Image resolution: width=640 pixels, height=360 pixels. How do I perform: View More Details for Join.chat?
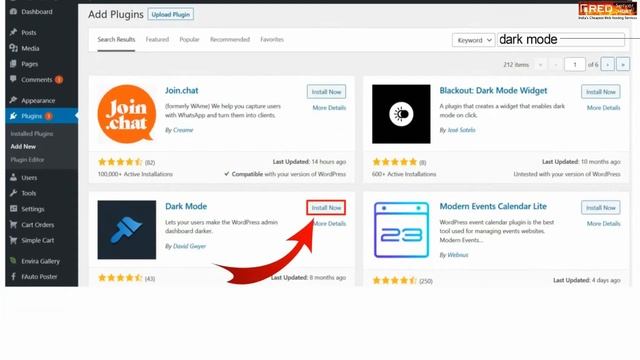(329, 108)
